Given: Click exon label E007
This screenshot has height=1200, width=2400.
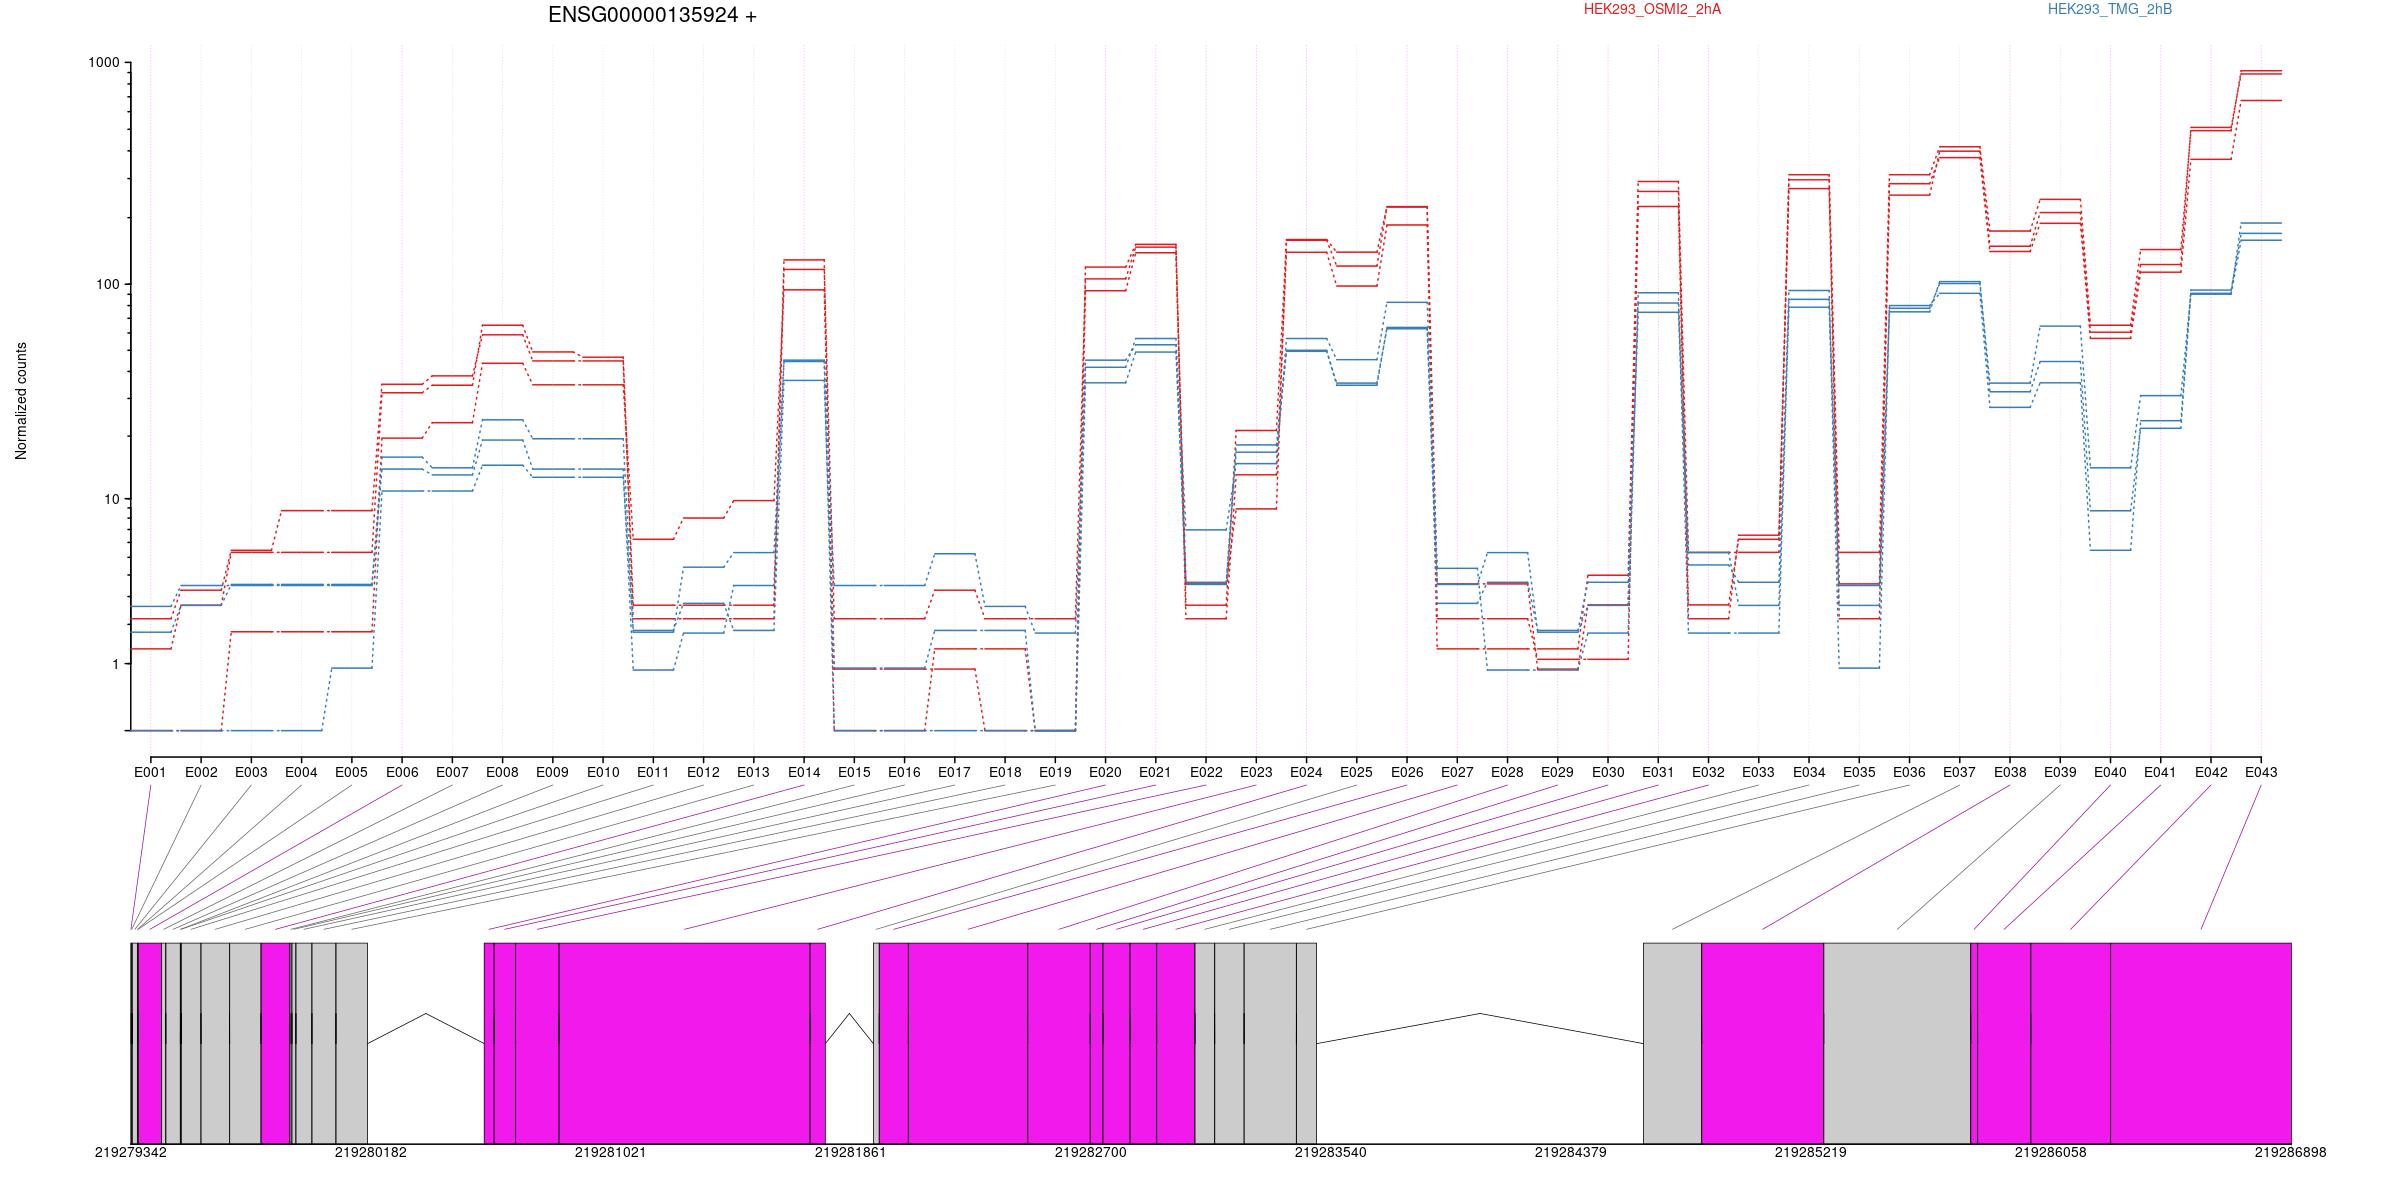Looking at the screenshot, I should 452,772.
